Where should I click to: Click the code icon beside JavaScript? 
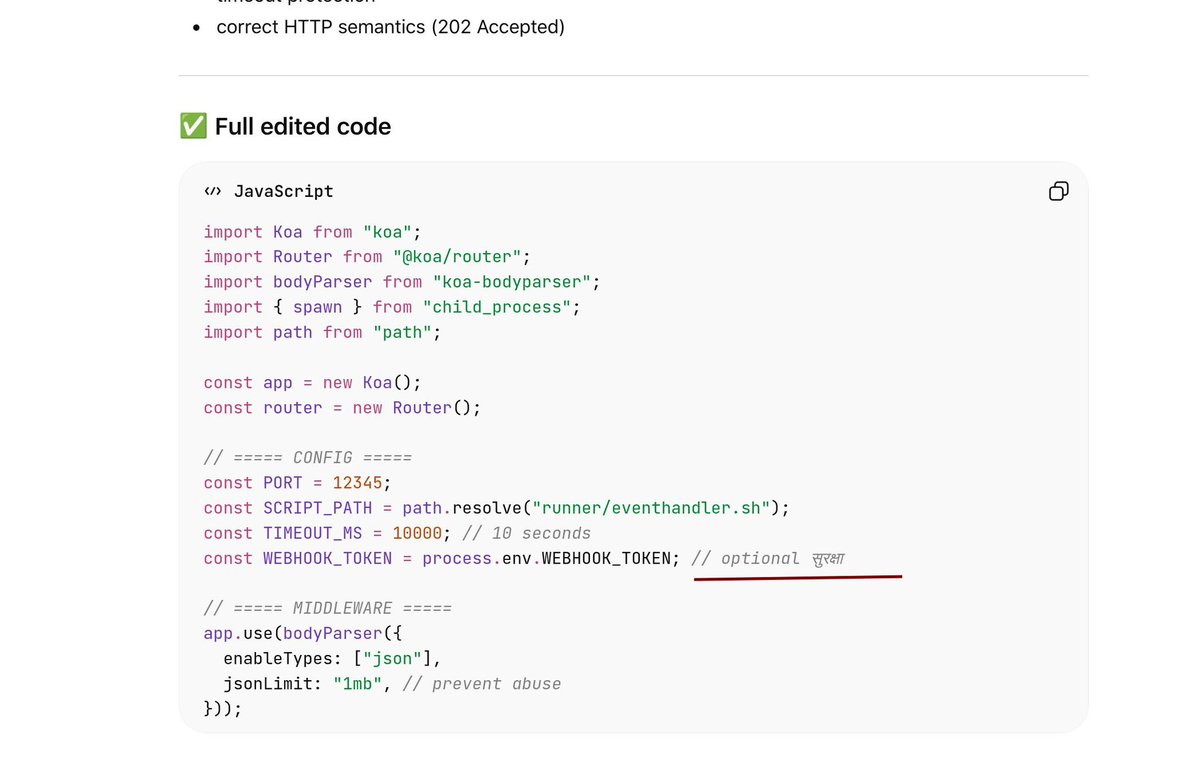[x=212, y=191]
